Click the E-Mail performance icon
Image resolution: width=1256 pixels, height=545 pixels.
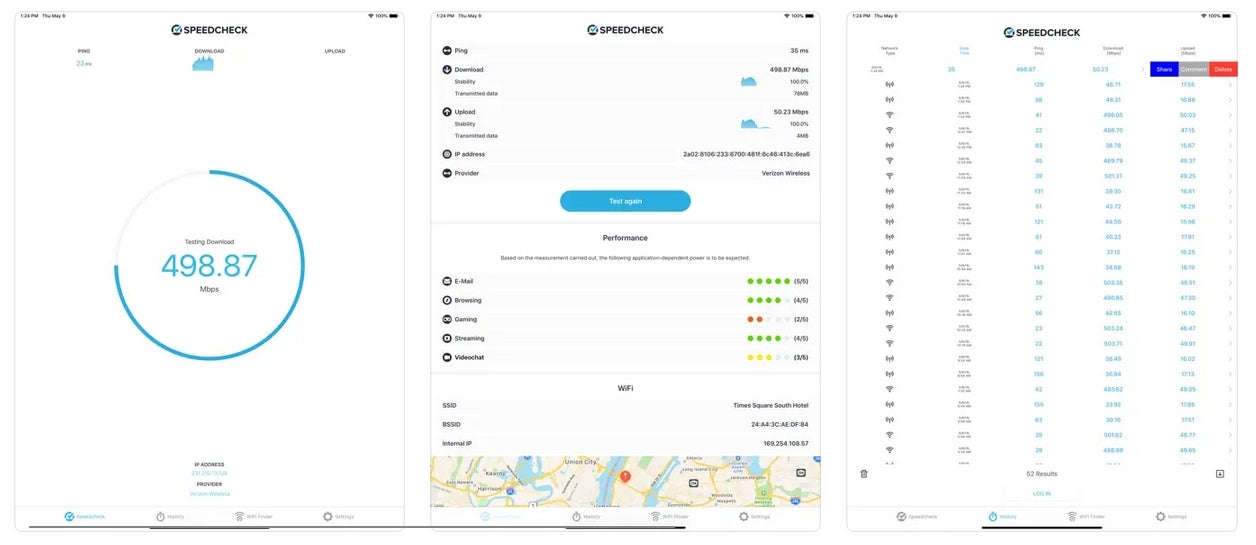click(x=447, y=282)
